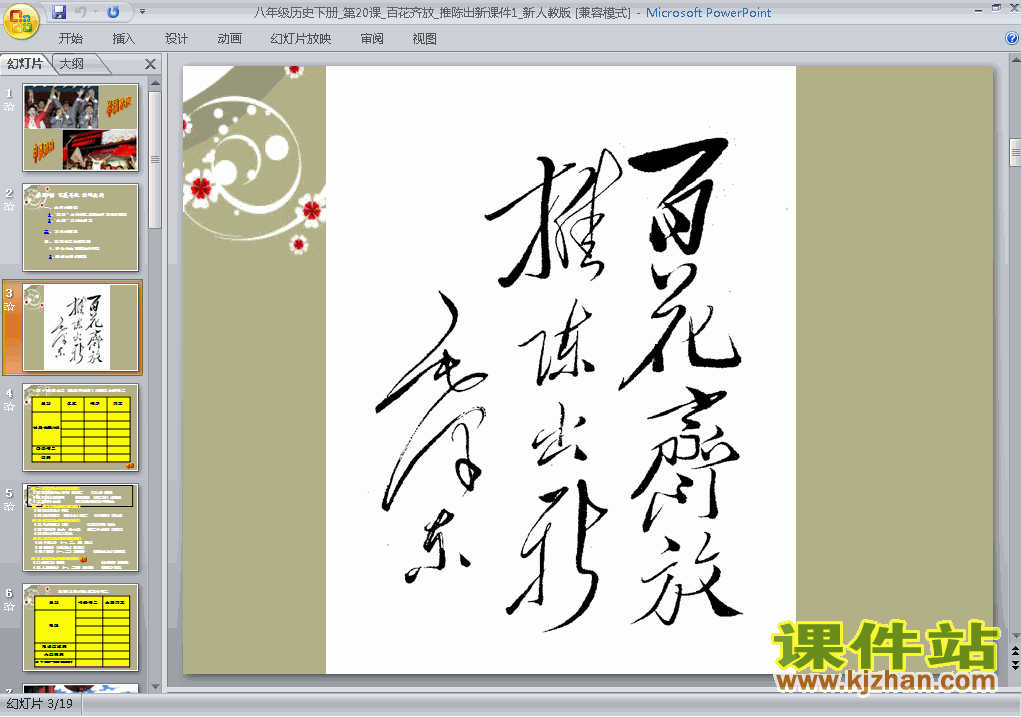Open the 插入 ribbon tab

coord(124,38)
